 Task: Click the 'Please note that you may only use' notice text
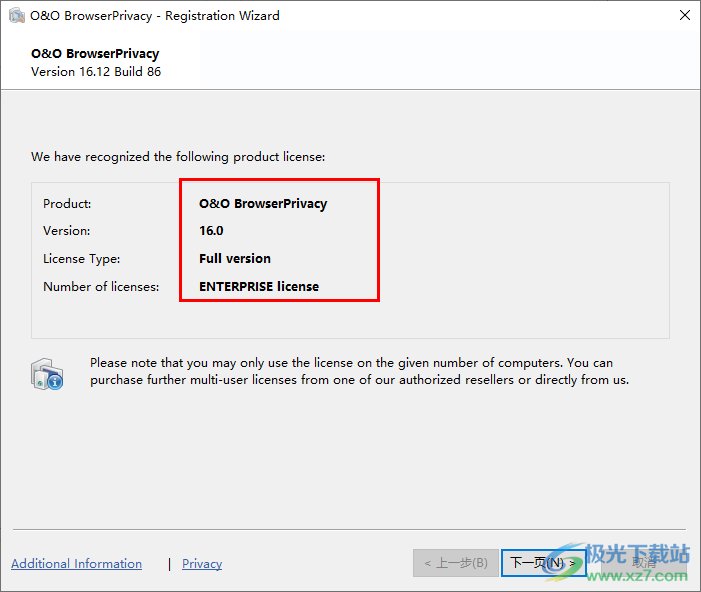click(x=359, y=371)
